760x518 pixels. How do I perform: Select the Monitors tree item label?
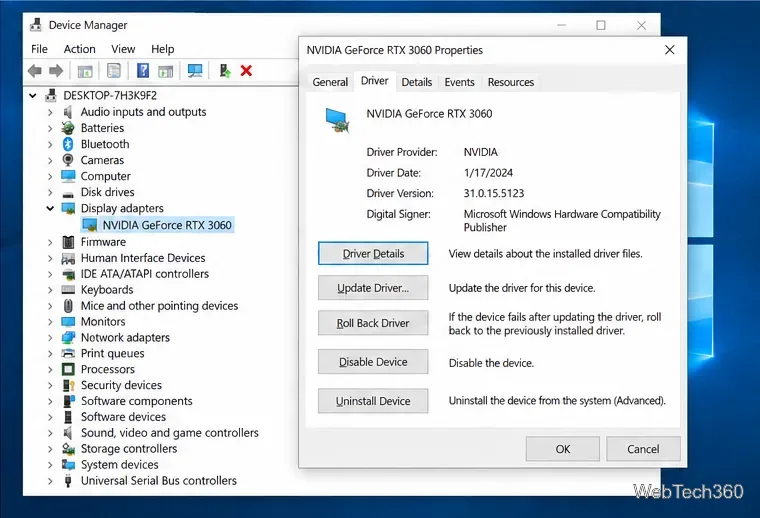[x=103, y=322]
